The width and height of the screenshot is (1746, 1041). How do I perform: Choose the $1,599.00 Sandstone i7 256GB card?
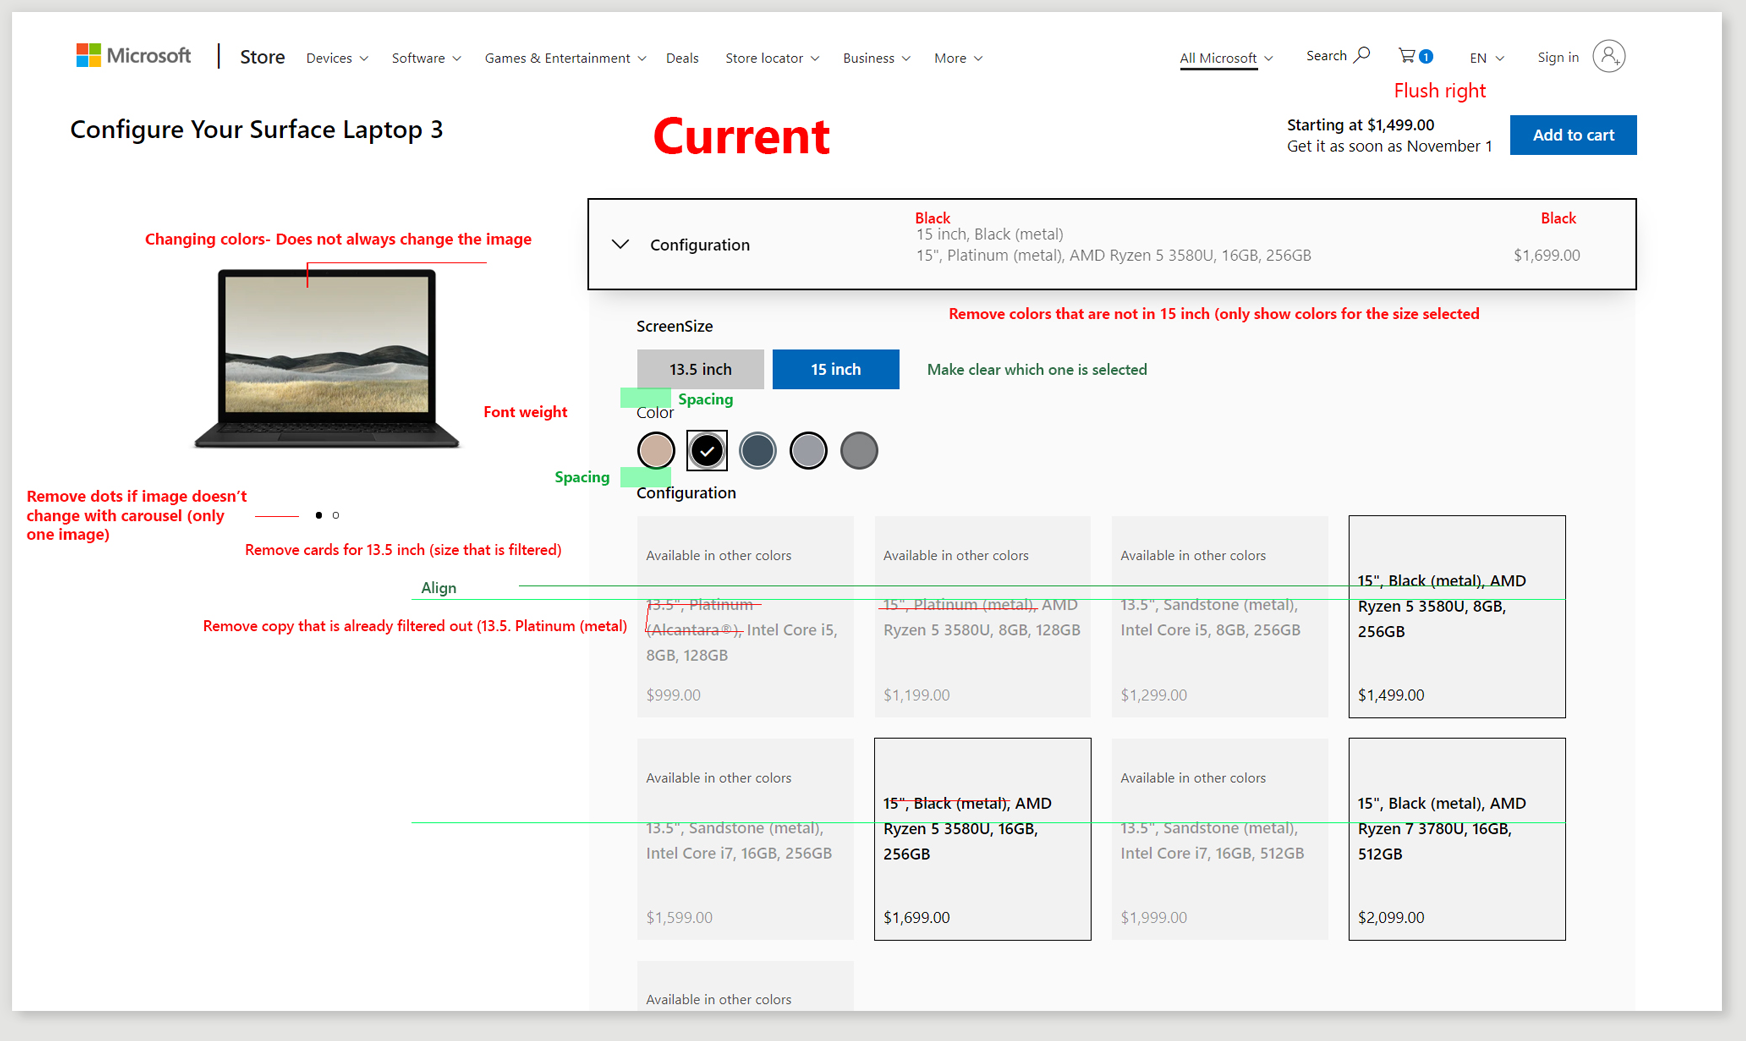745,839
